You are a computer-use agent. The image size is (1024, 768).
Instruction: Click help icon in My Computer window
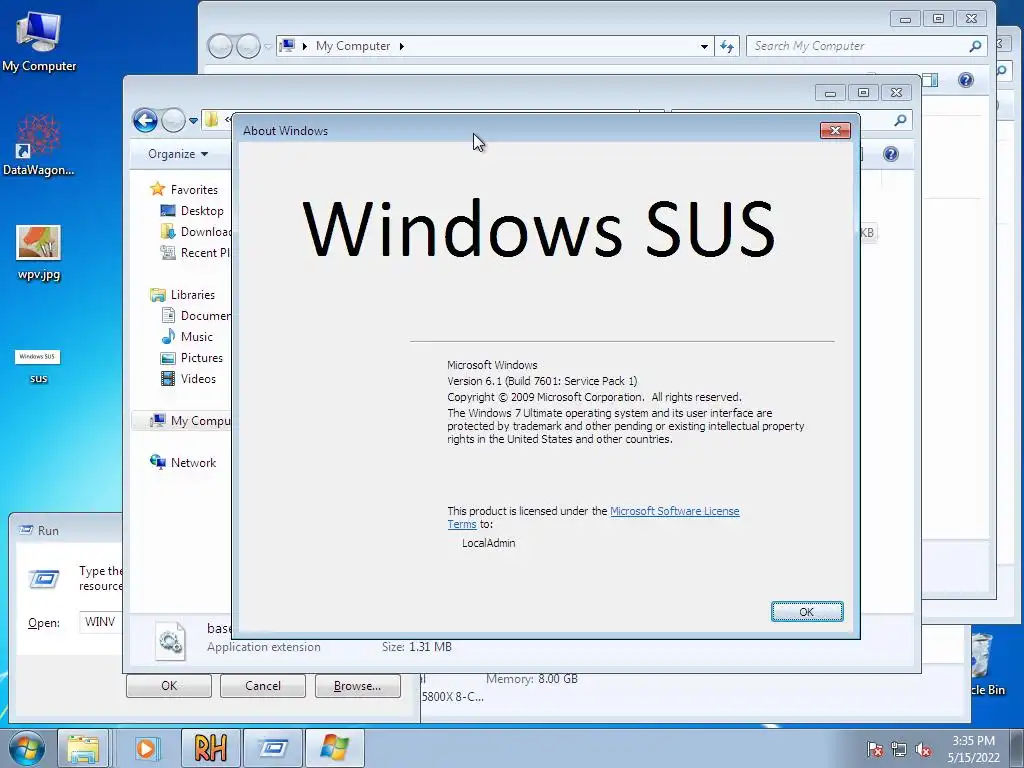click(966, 80)
